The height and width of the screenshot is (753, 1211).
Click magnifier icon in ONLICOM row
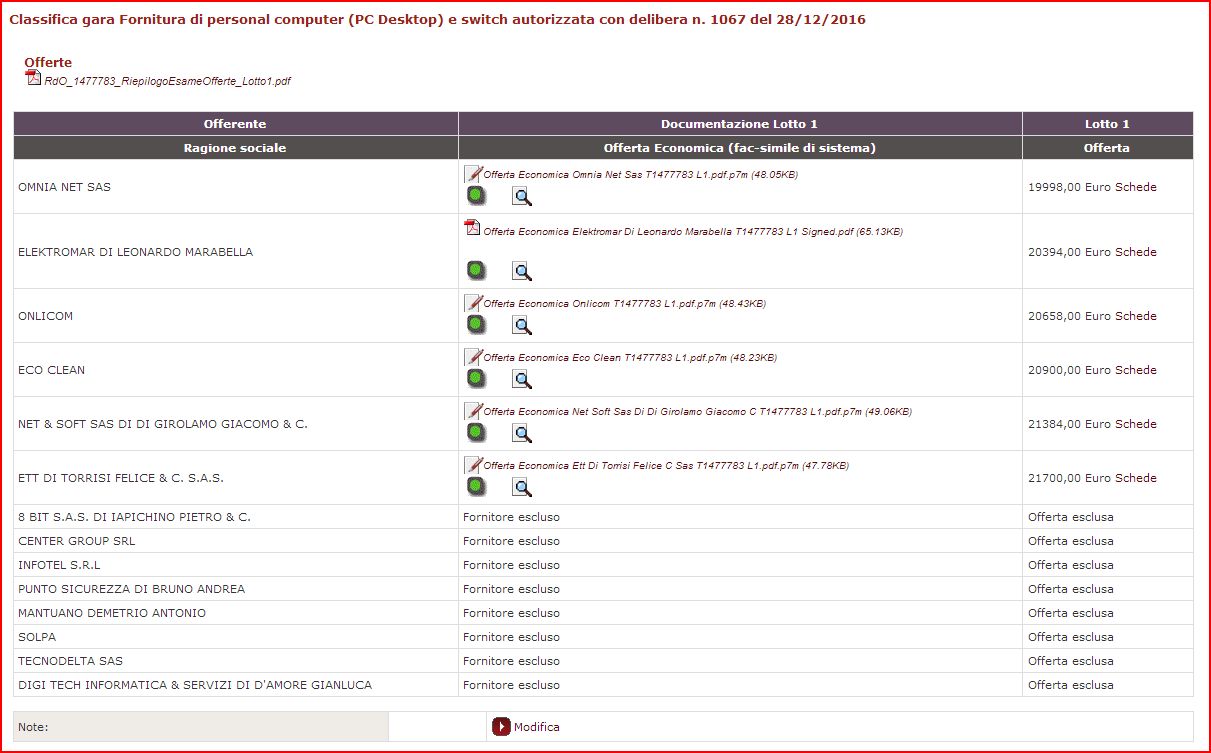tap(521, 325)
